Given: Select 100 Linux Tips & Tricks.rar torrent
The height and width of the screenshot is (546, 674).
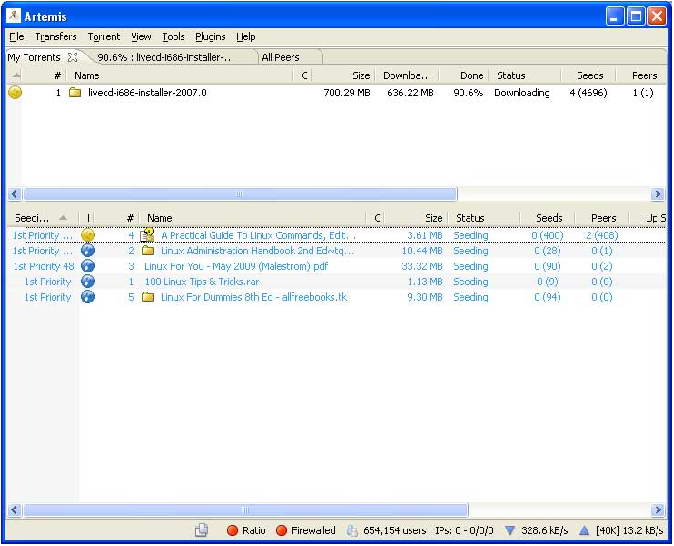Looking at the screenshot, I should 337,282.
